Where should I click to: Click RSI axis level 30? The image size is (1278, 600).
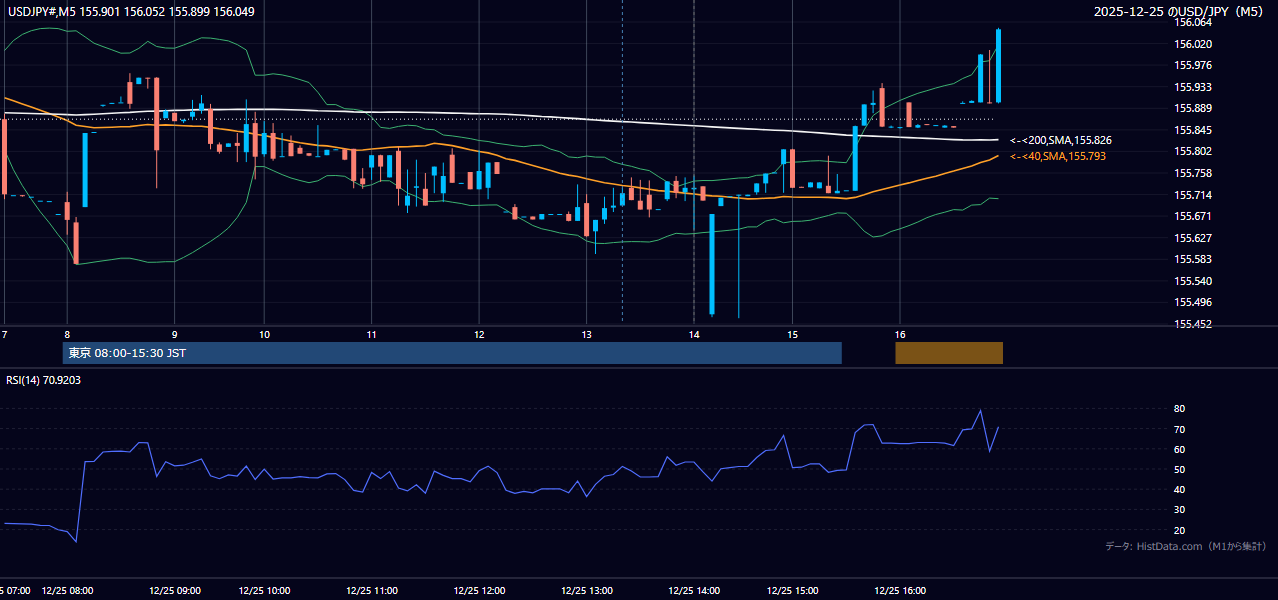pos(1180,510)
